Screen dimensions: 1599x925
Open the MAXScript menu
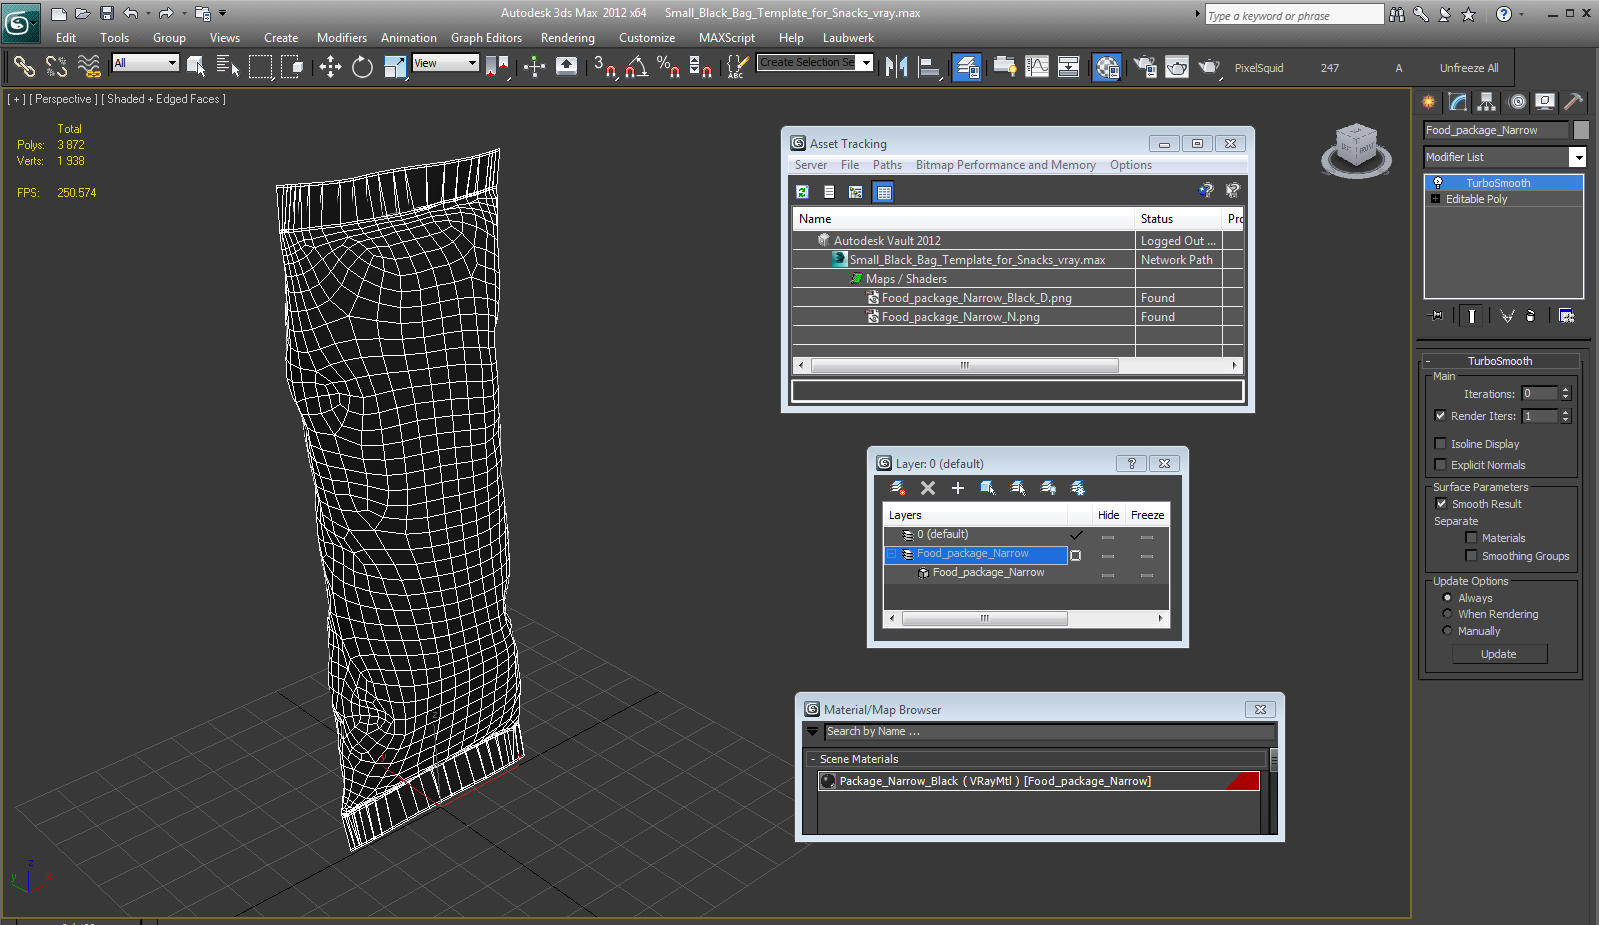pos(727,38)
